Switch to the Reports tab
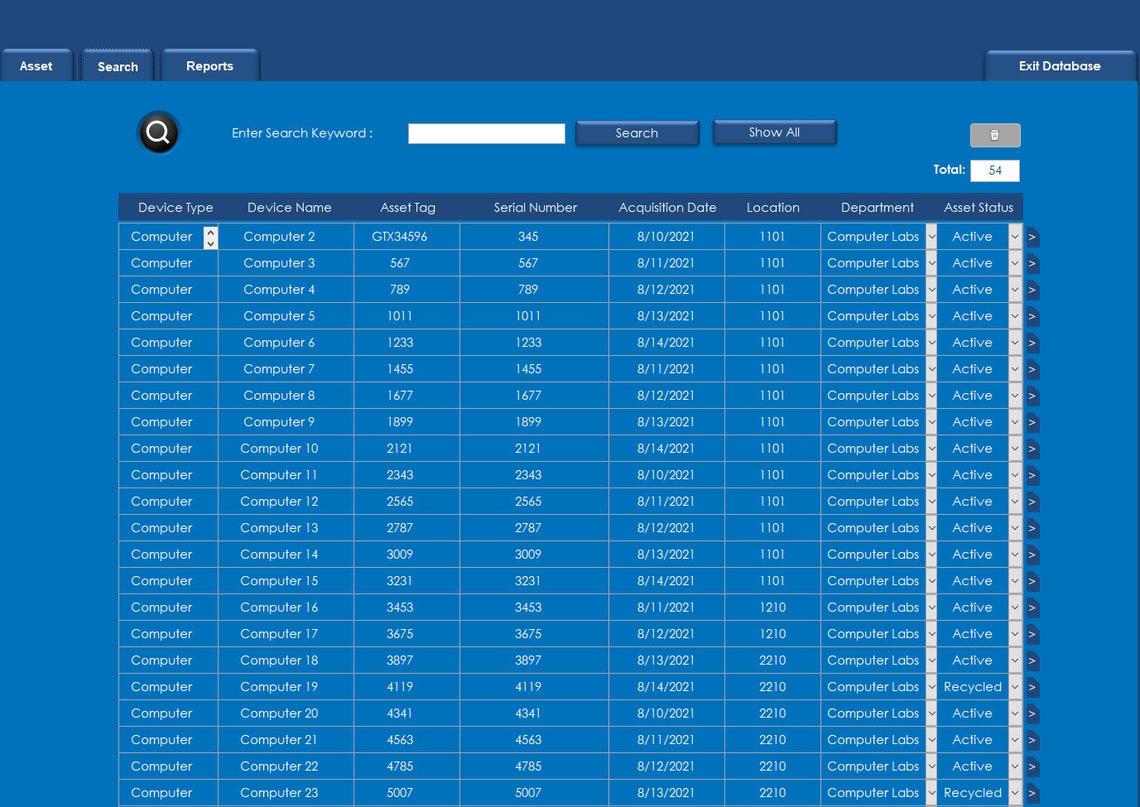1140x807 pixels. tap(209, 65)
